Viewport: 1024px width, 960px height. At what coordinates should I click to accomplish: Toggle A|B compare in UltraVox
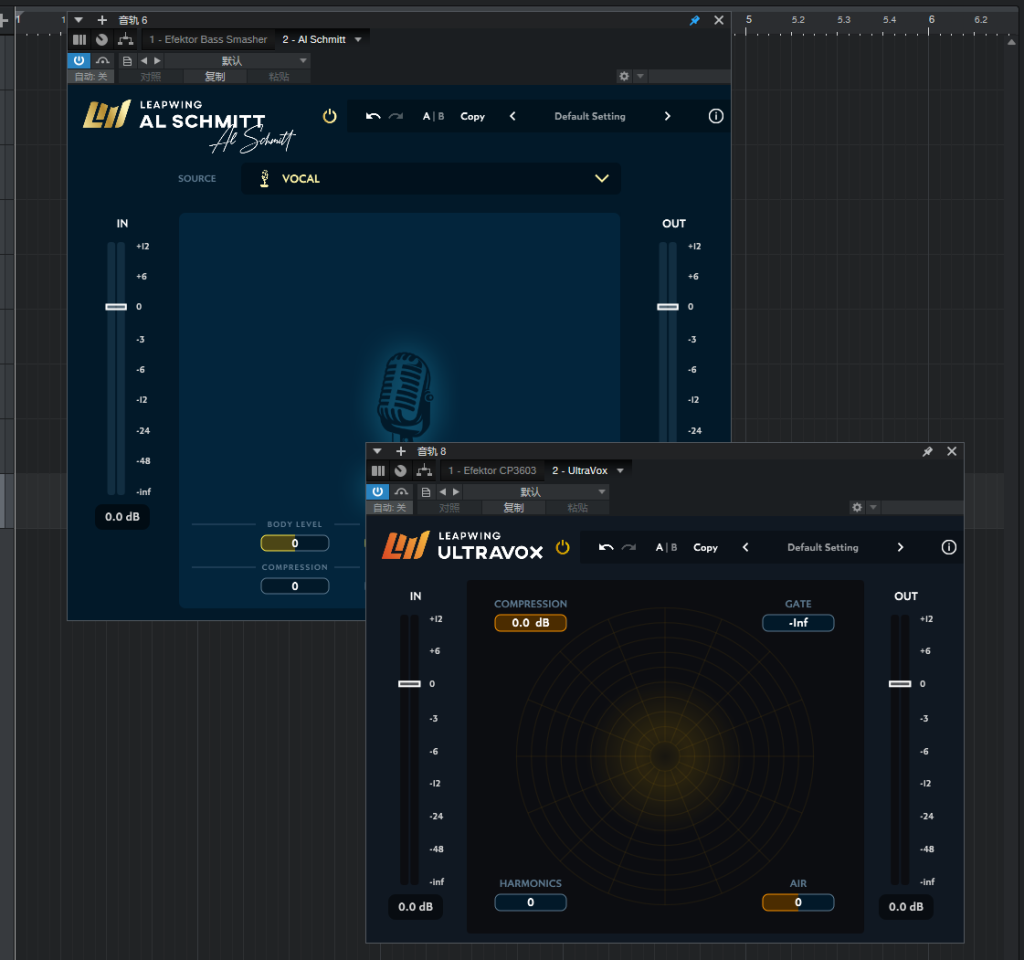(666, 547)
